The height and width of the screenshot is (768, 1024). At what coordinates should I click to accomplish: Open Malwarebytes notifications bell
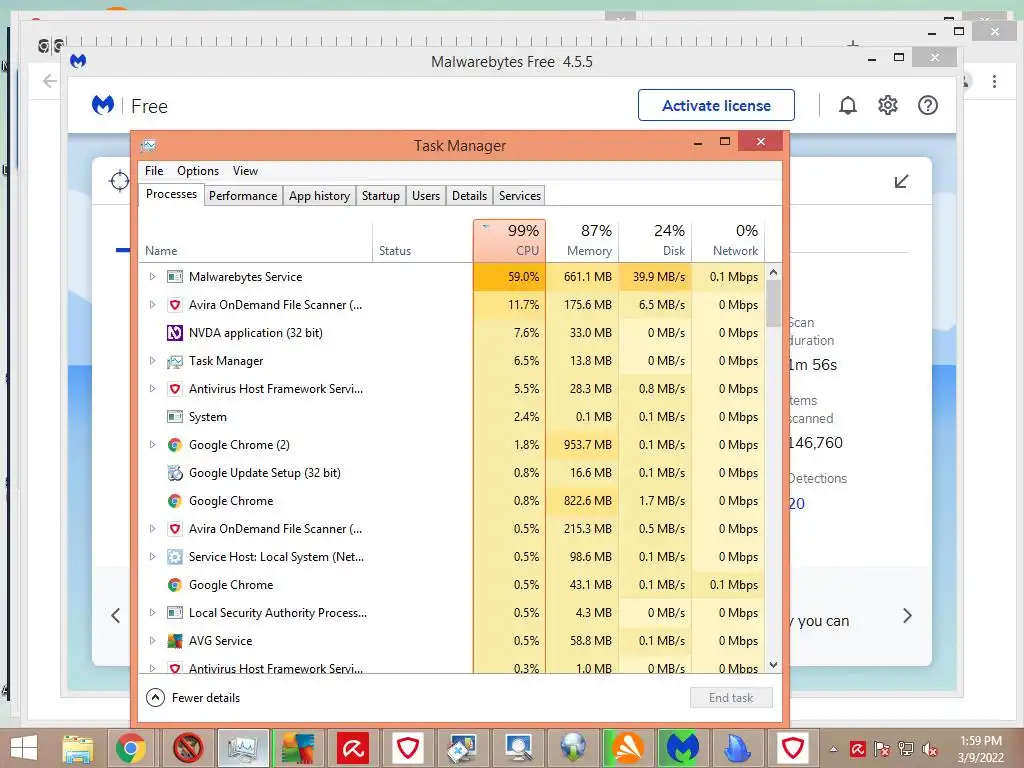(x=848, y=105)
